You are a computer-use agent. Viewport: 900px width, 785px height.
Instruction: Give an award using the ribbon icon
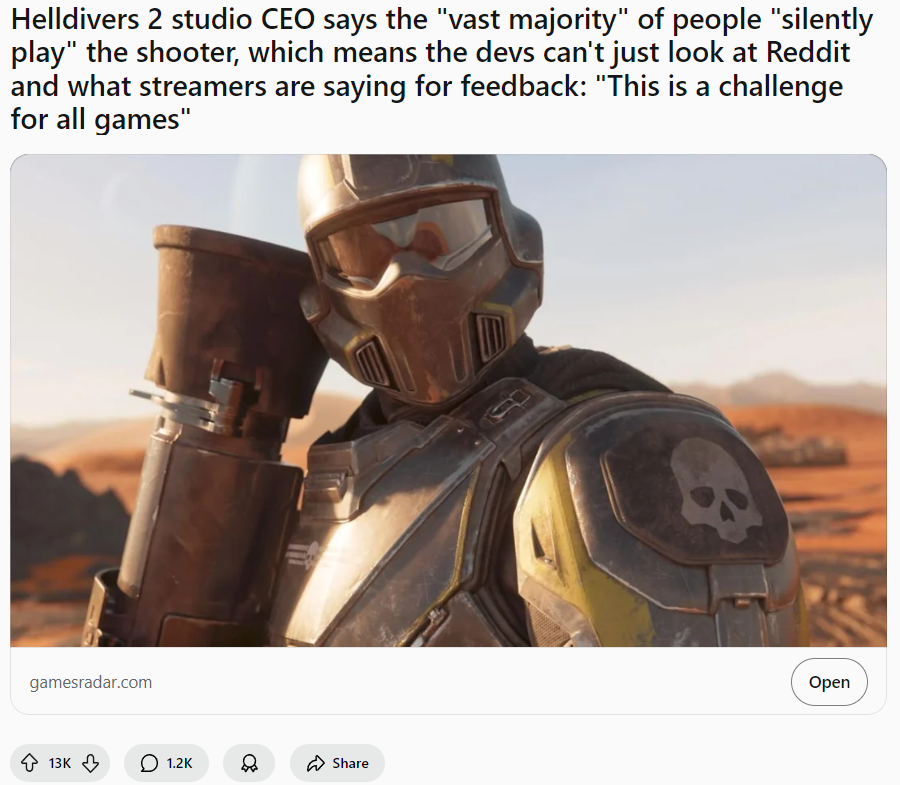tap(249, 763)
